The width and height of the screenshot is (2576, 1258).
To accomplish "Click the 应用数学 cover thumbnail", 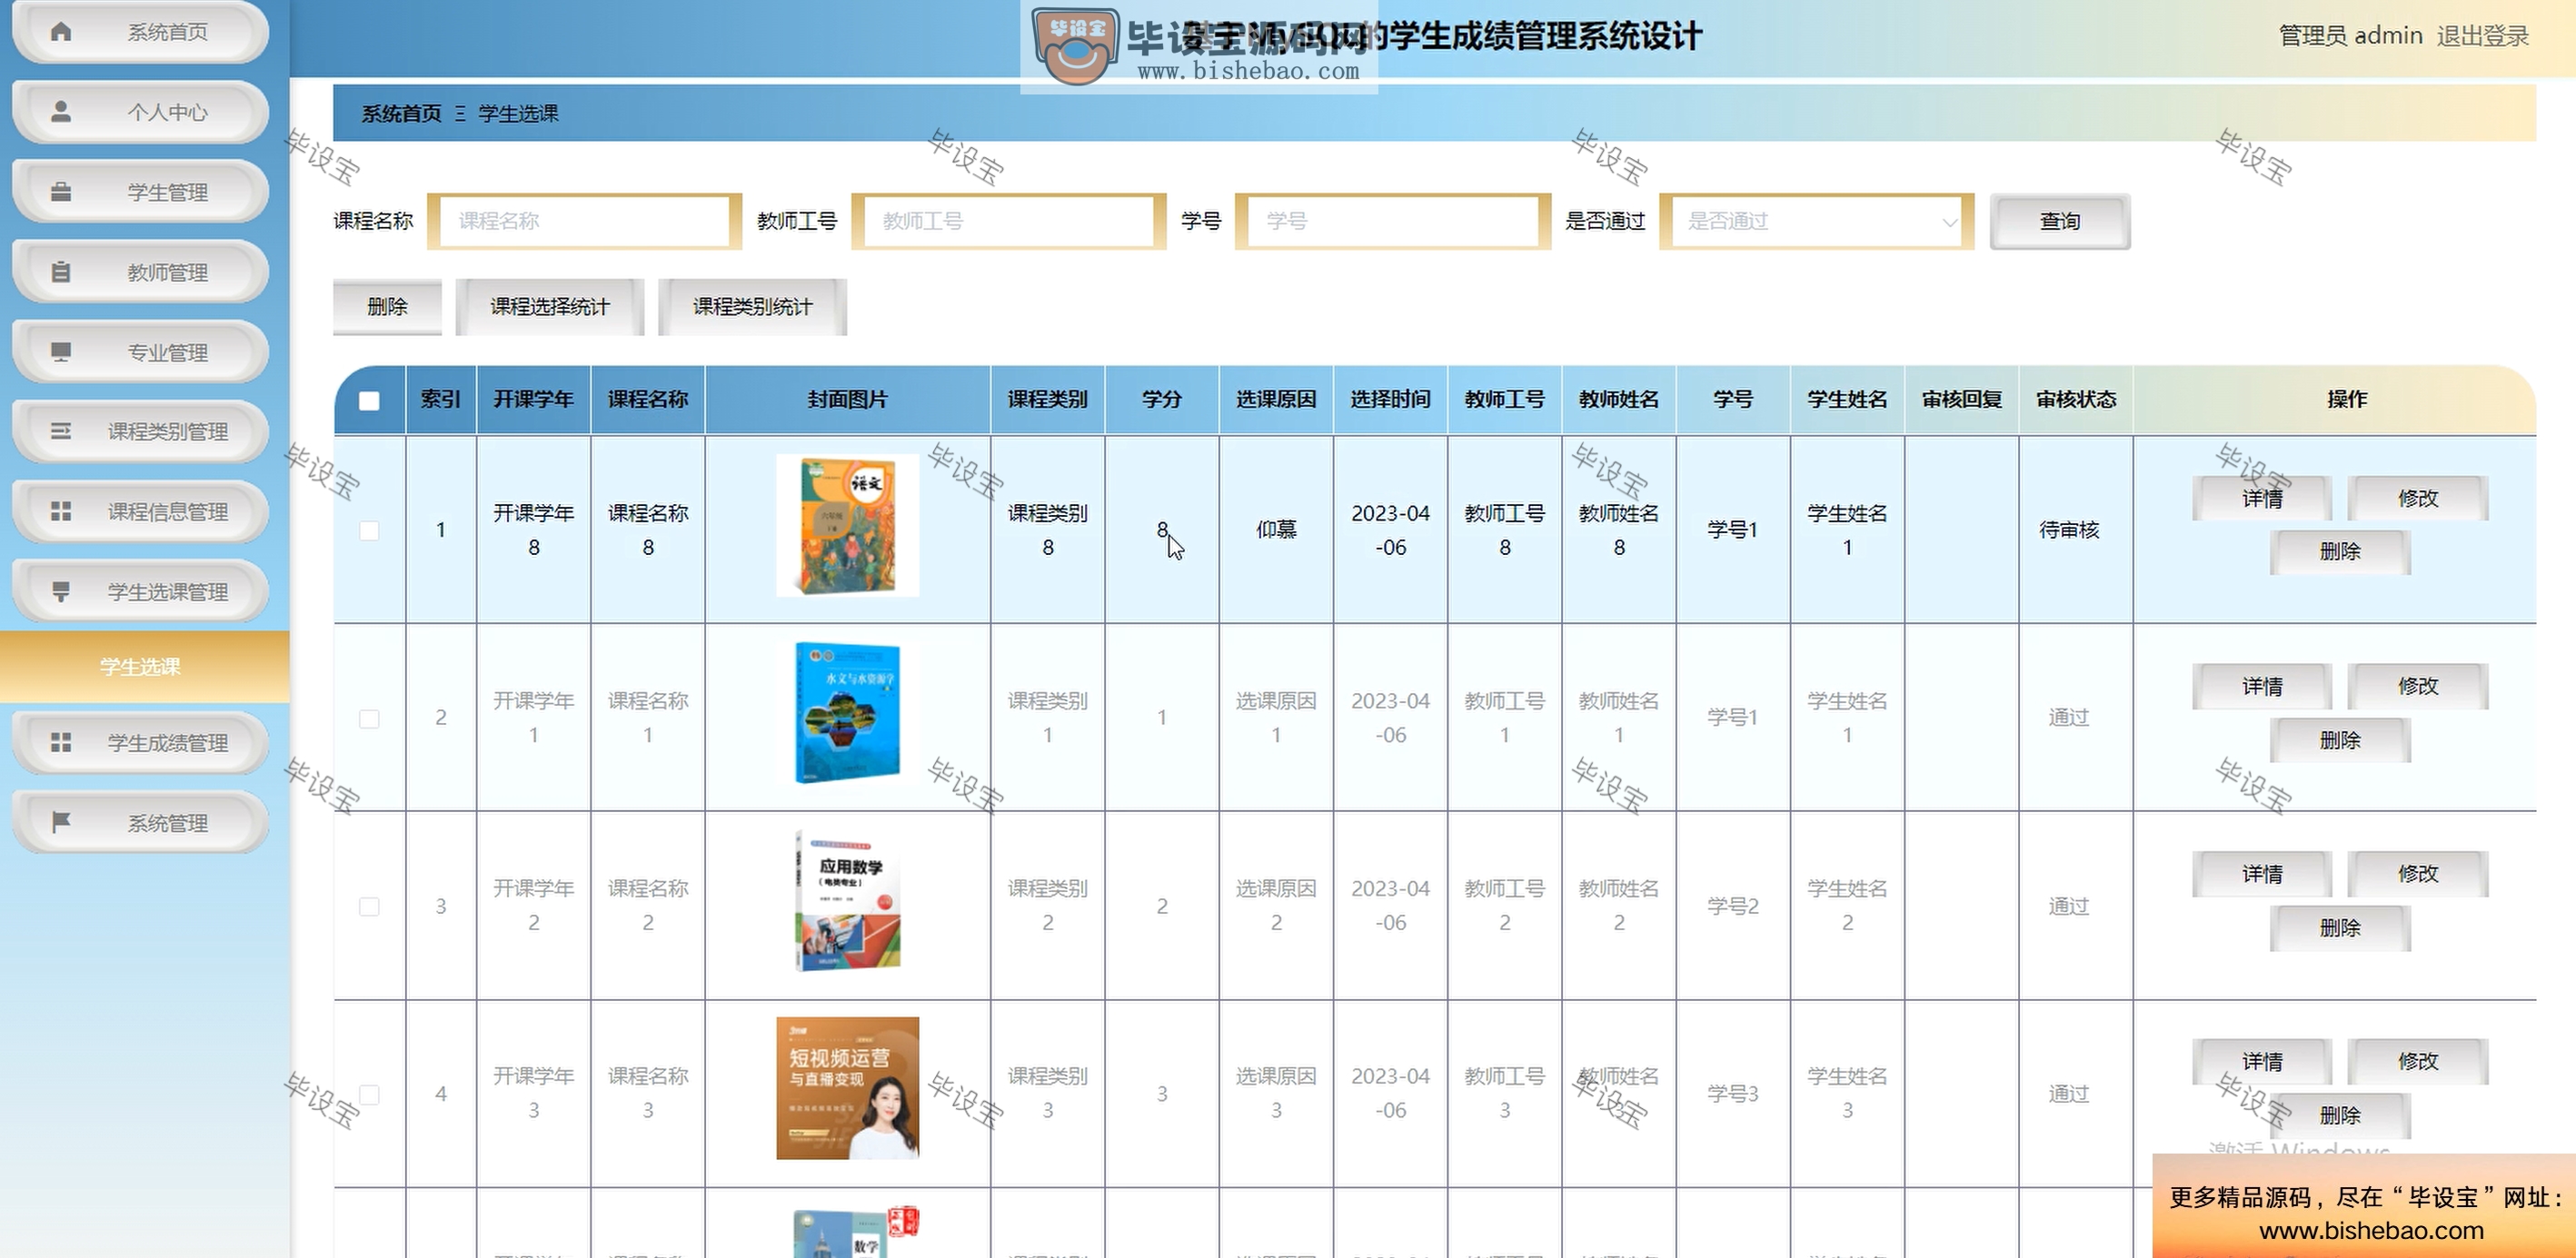I will (x=847, y=901).
